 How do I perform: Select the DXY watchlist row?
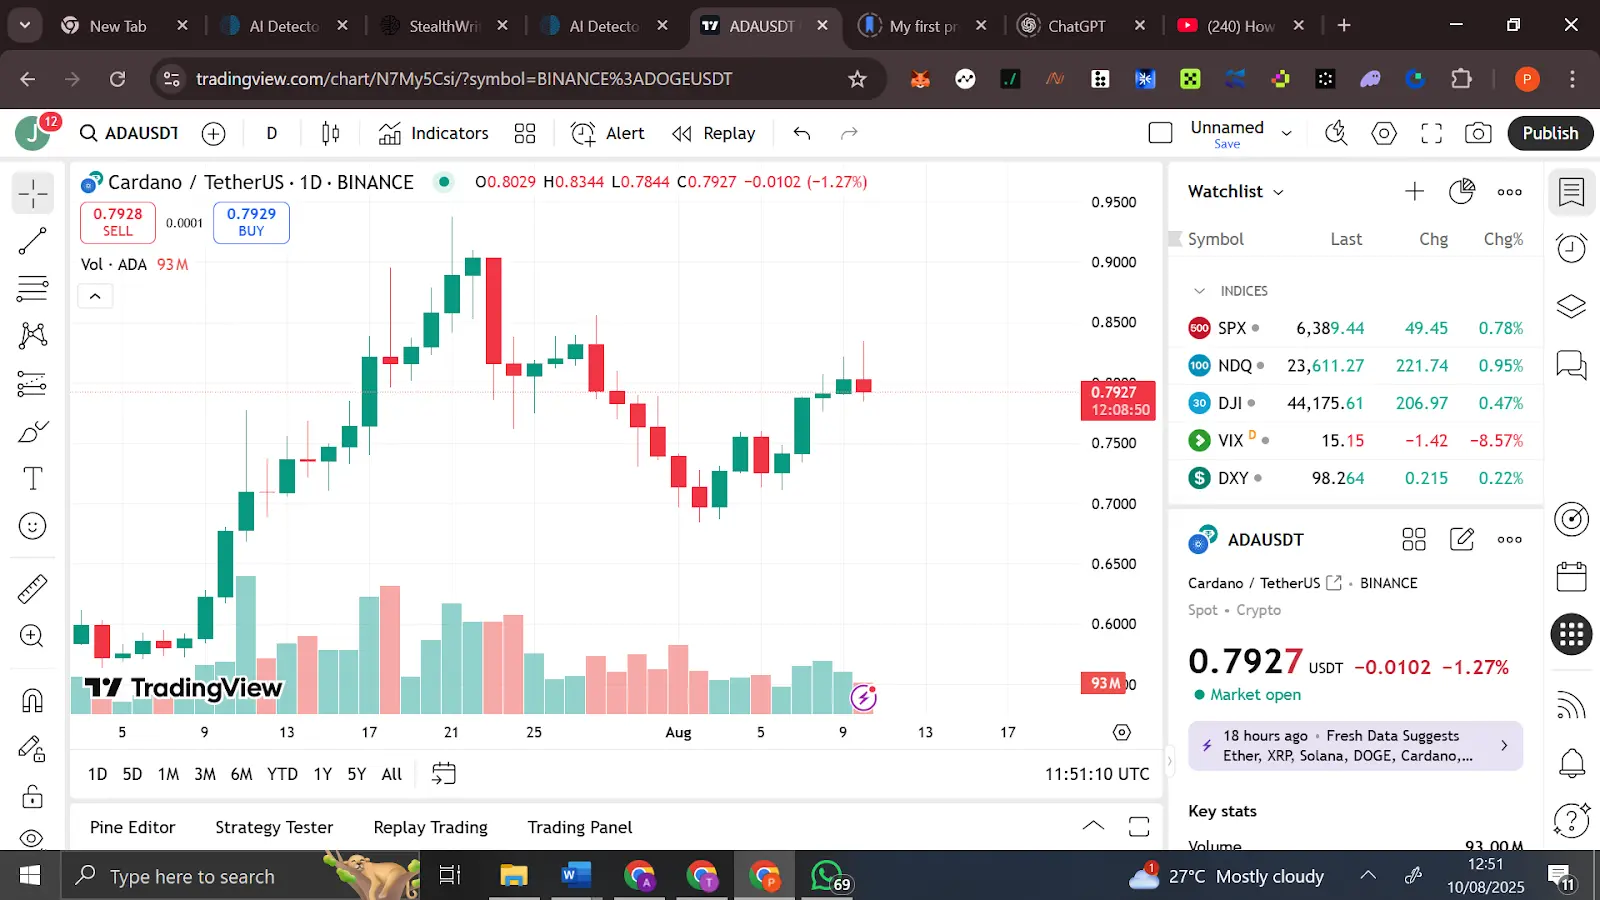point(1356,478)
